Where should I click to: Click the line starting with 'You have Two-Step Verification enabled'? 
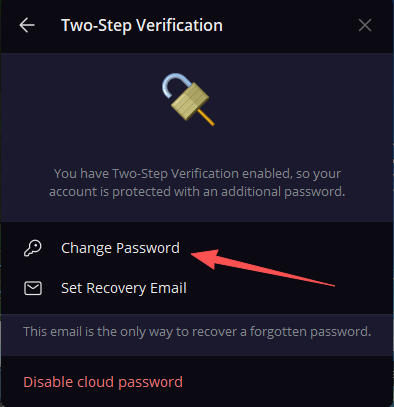[x=197, y=174]
